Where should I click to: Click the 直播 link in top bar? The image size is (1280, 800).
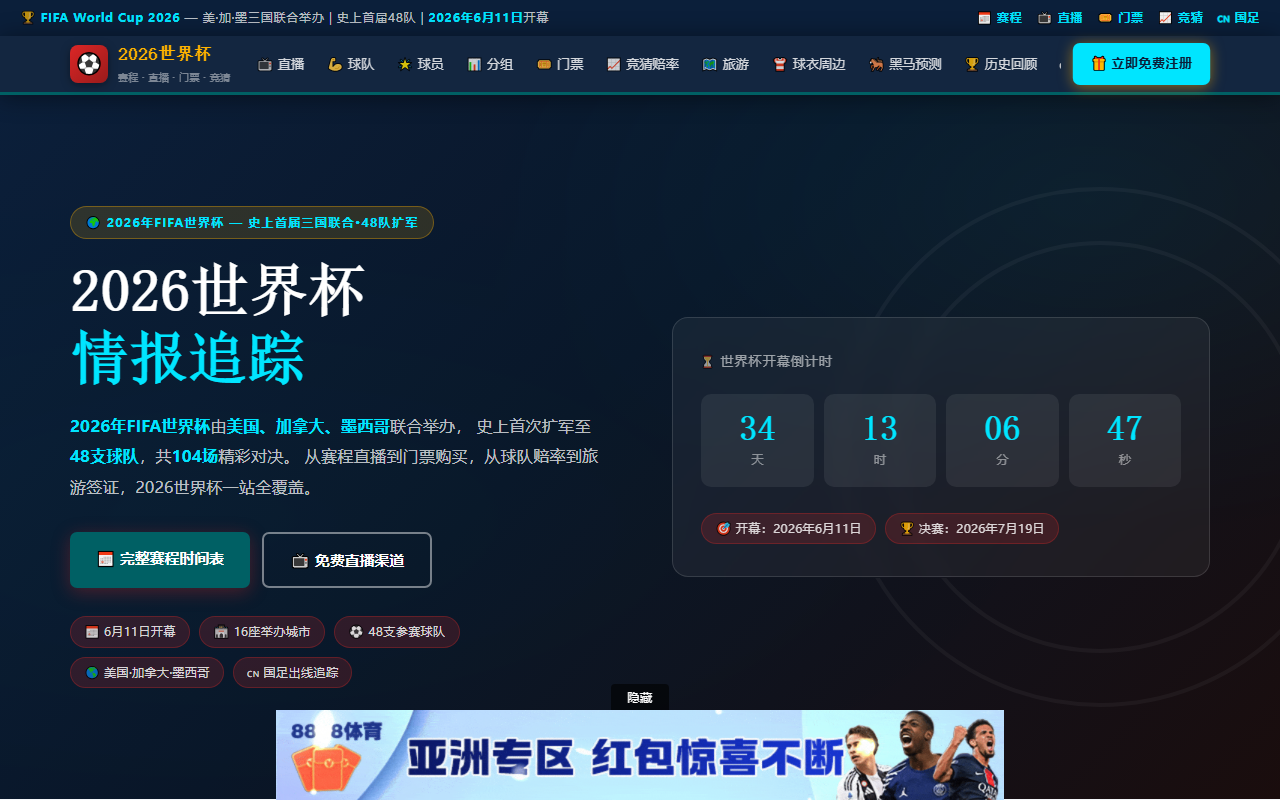(x=1060, y=18)
